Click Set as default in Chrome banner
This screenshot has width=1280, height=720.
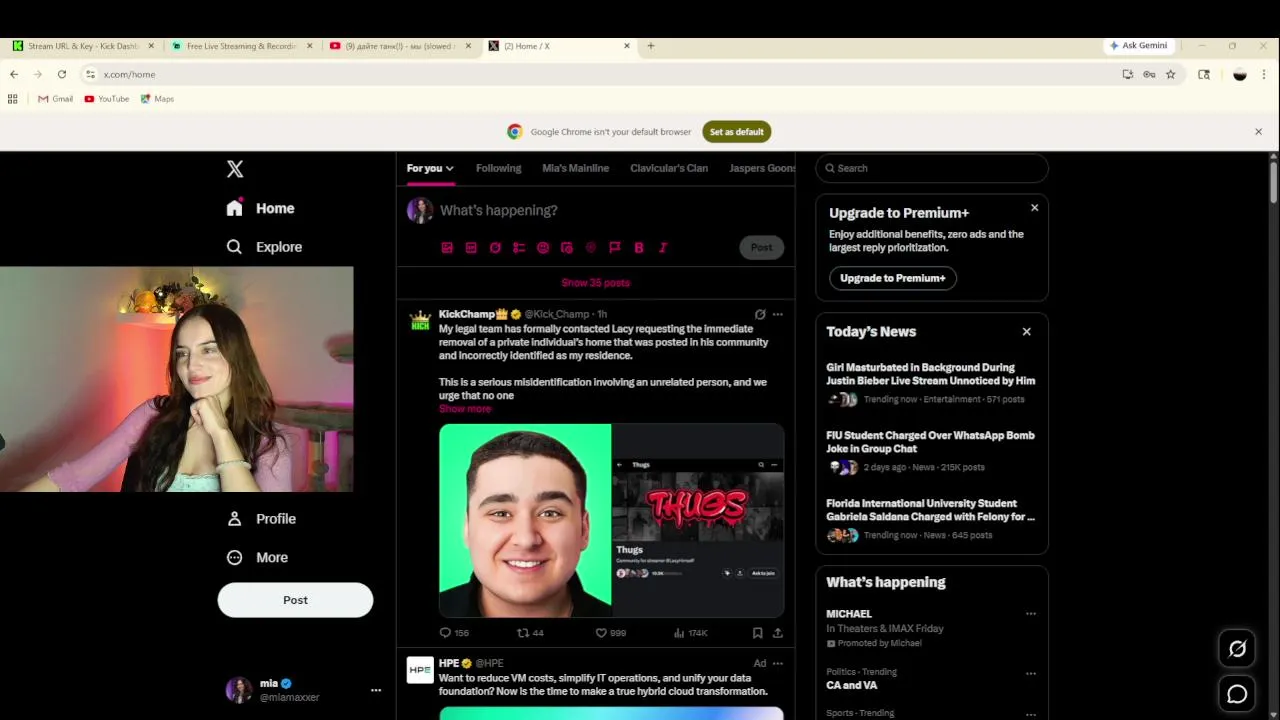(x=737, y=132)
